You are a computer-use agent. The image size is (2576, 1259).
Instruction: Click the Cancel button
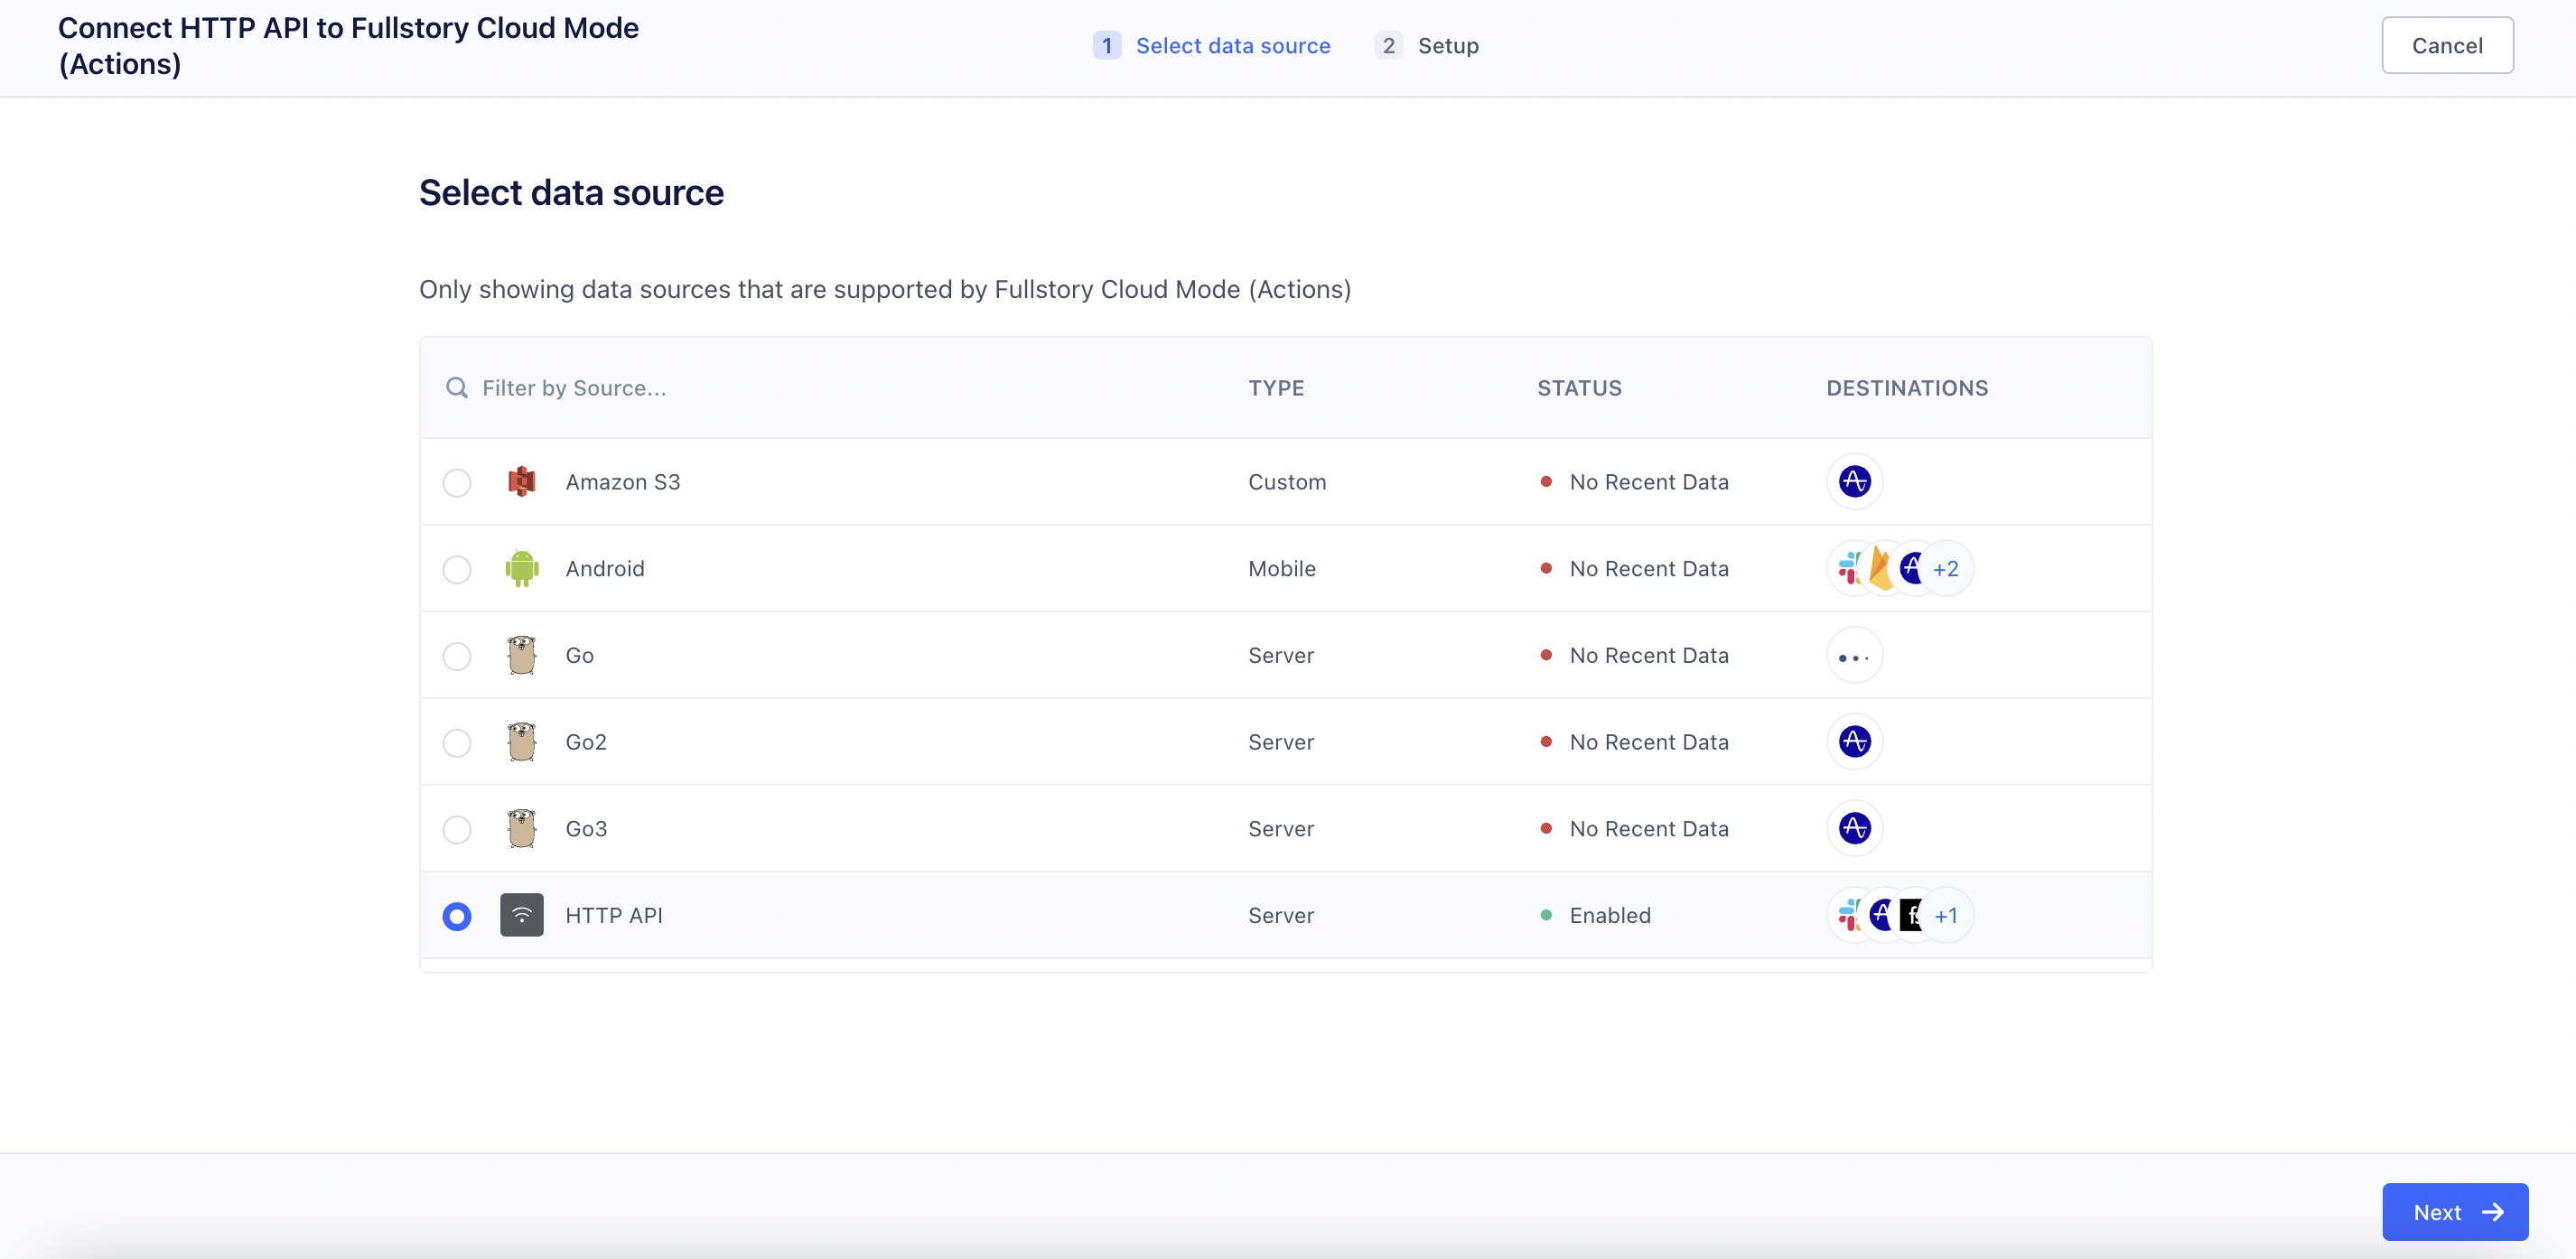click(x=2447, y=46)
